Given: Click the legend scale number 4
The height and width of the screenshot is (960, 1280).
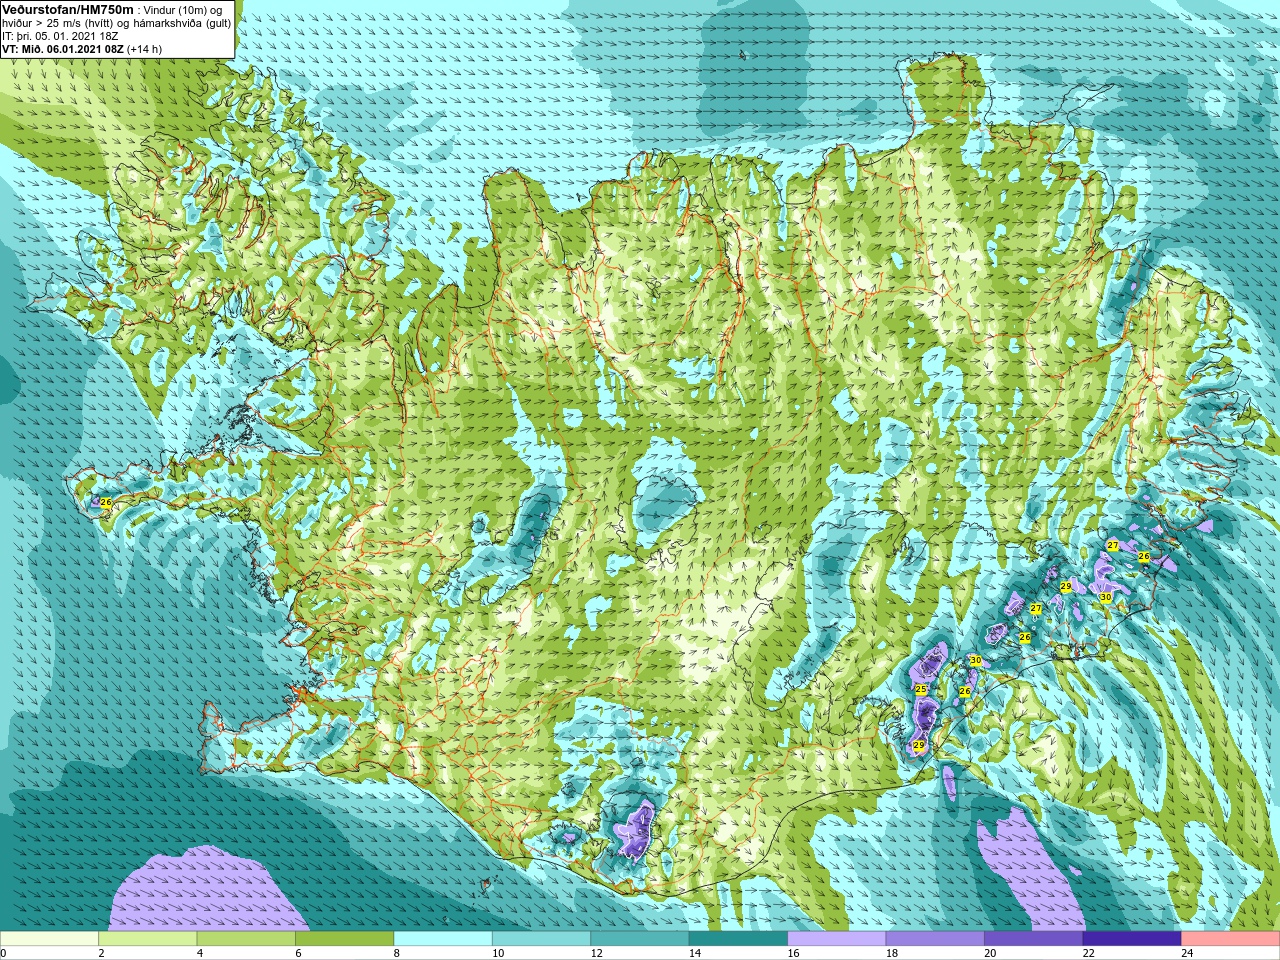Looking at the screenshot, I should (200, 953).
